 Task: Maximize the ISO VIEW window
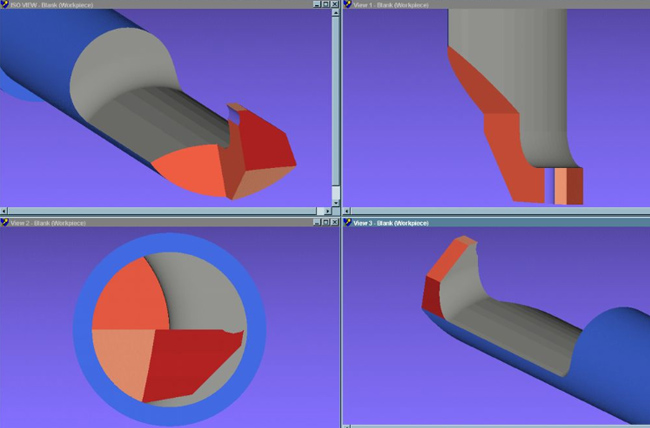(326, 5)
